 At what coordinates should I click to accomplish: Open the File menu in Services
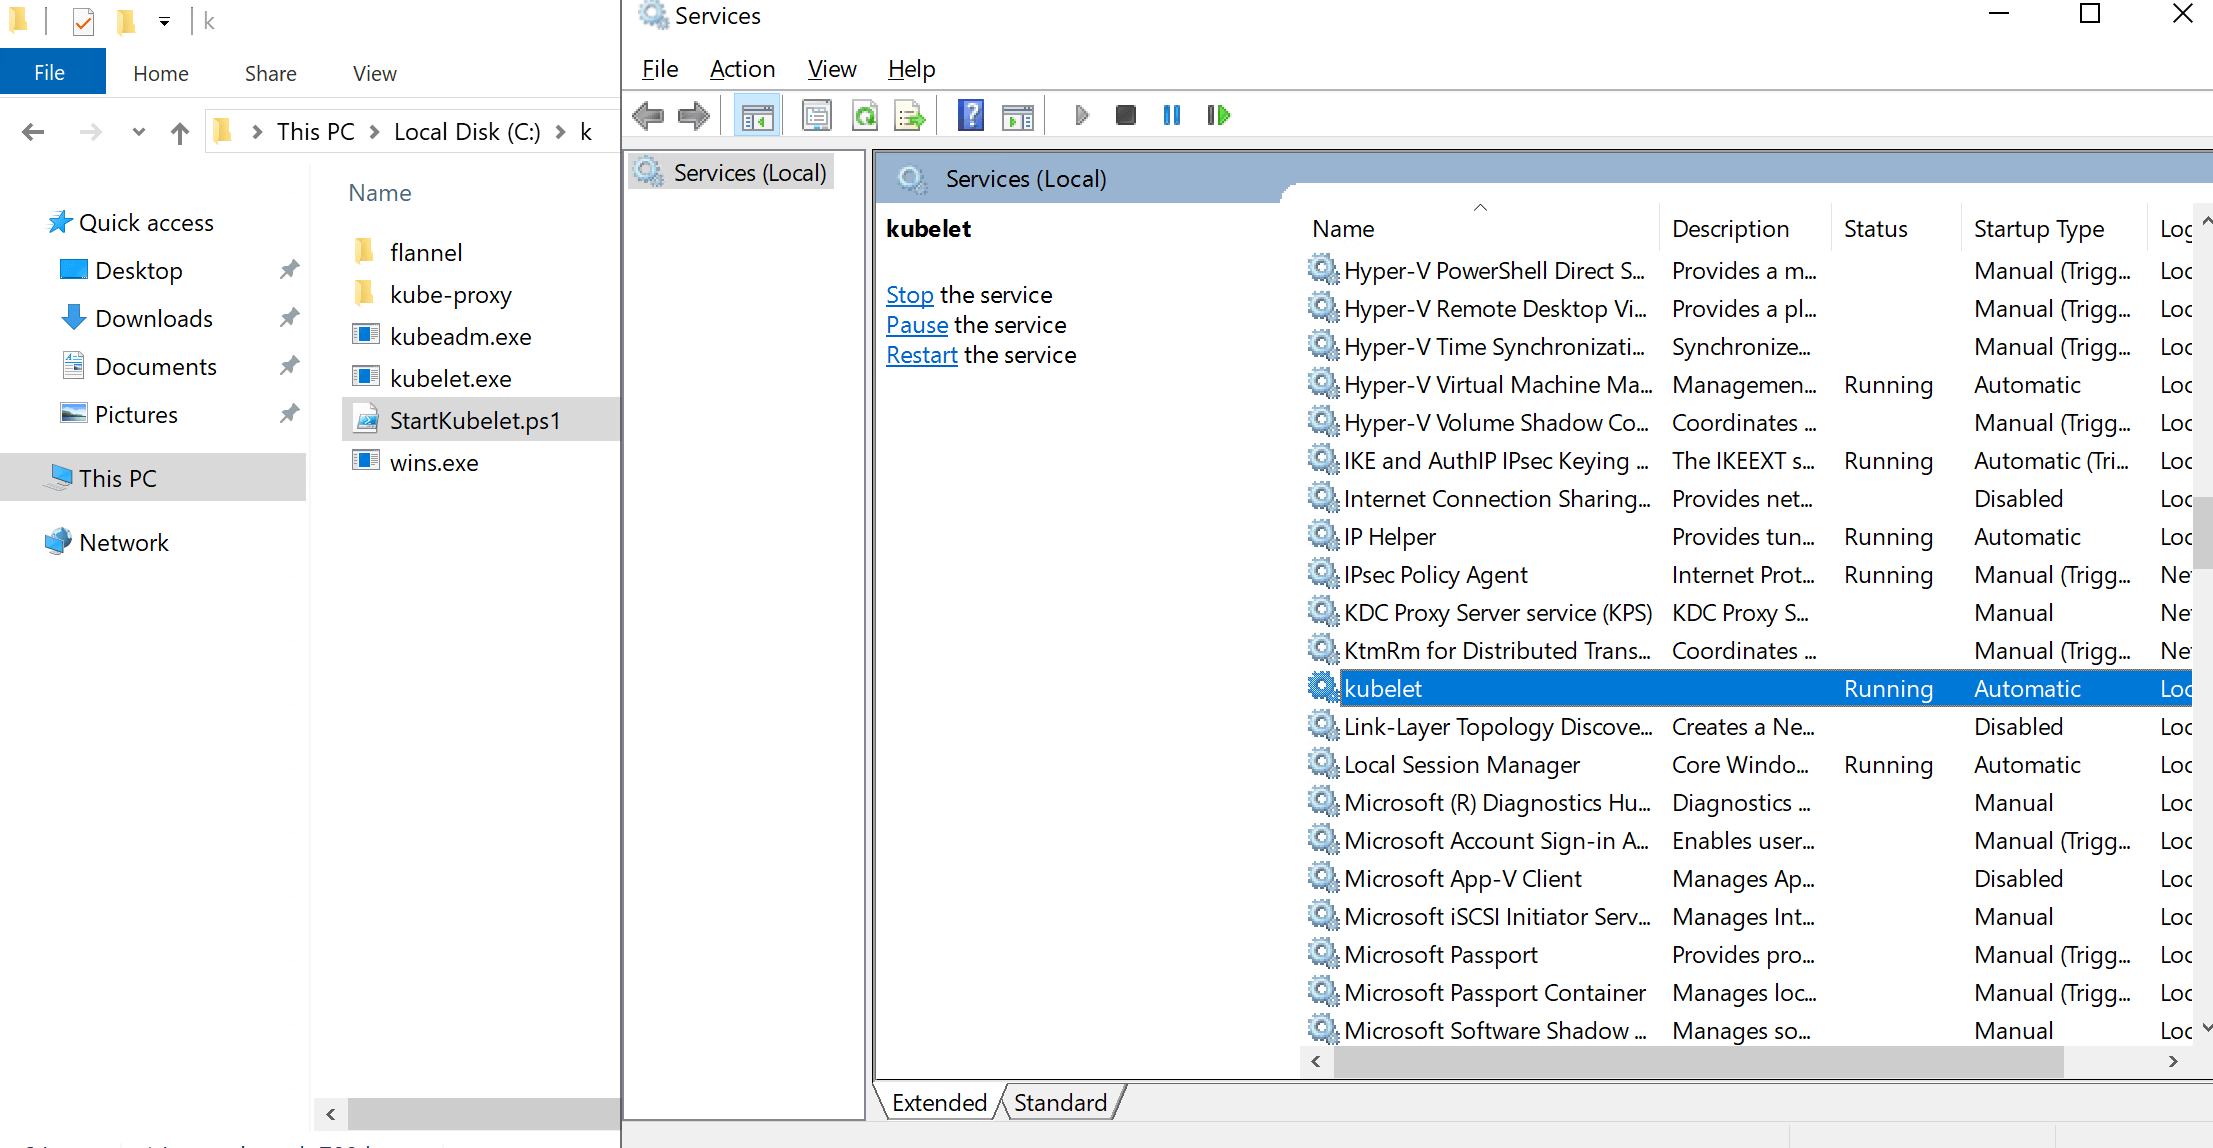tap(660, 69)
